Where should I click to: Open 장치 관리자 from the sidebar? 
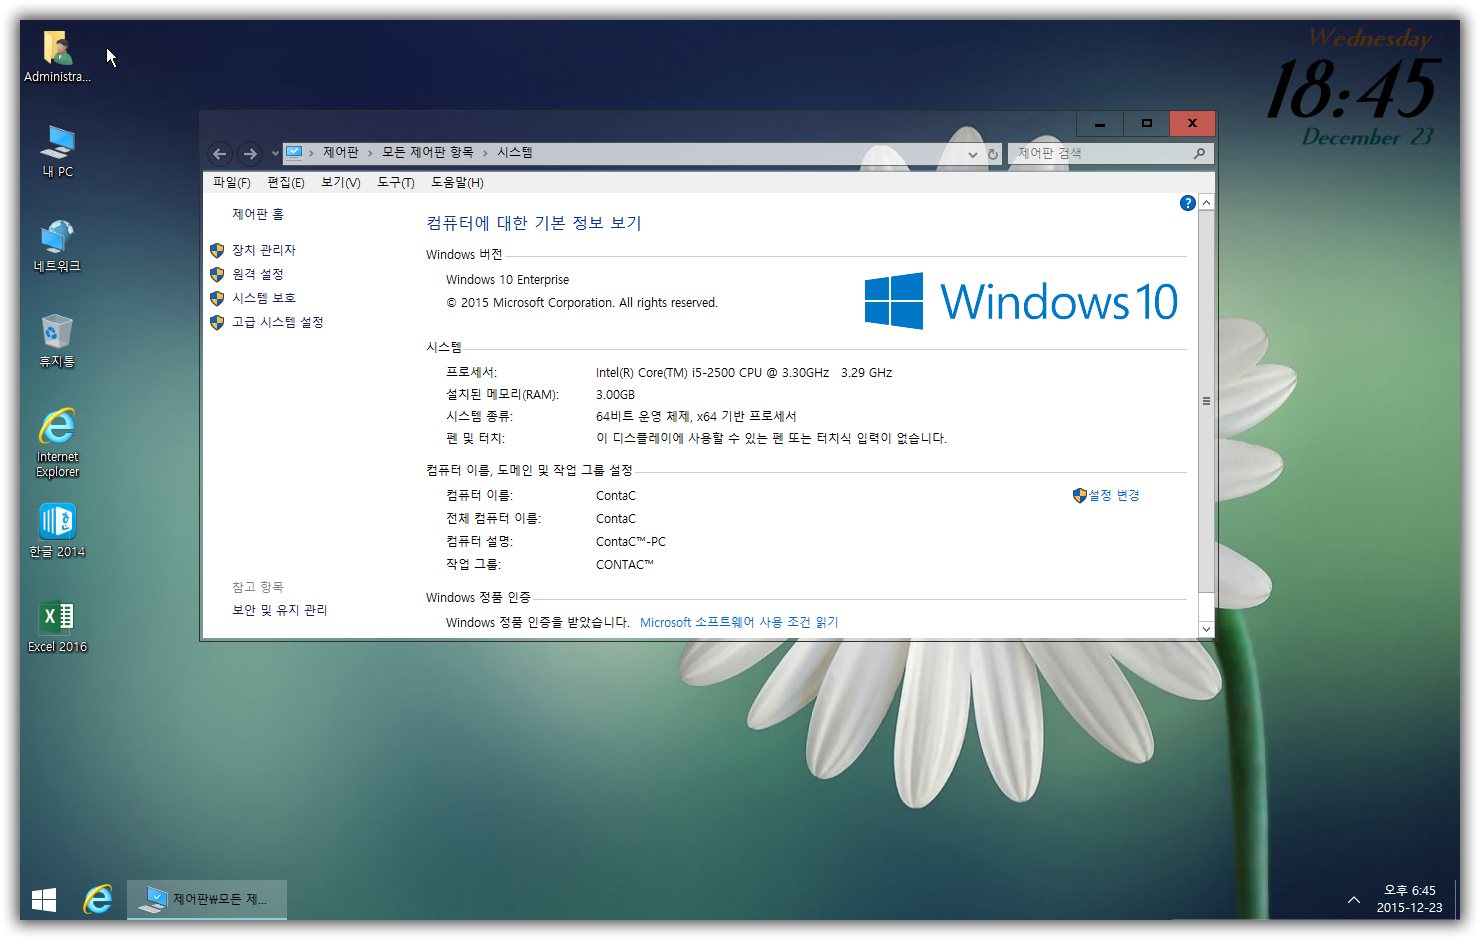[264, 250]
